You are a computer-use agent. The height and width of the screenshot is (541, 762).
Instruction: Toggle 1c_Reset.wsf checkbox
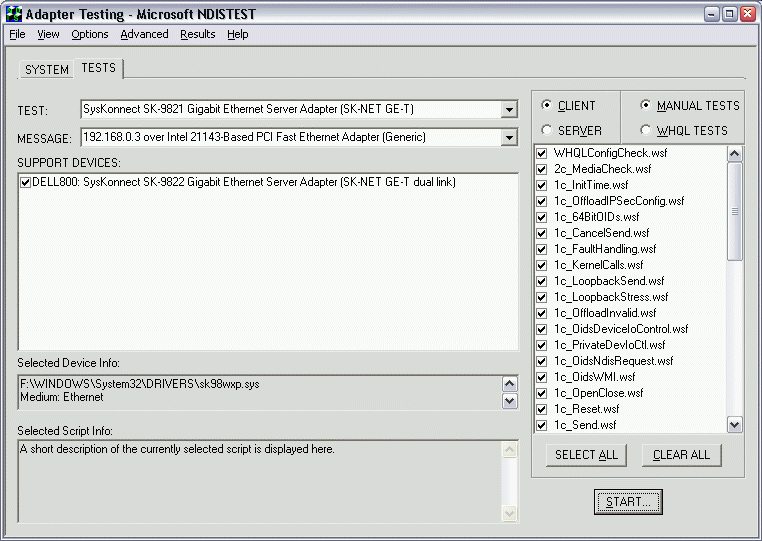pos(541,410)
